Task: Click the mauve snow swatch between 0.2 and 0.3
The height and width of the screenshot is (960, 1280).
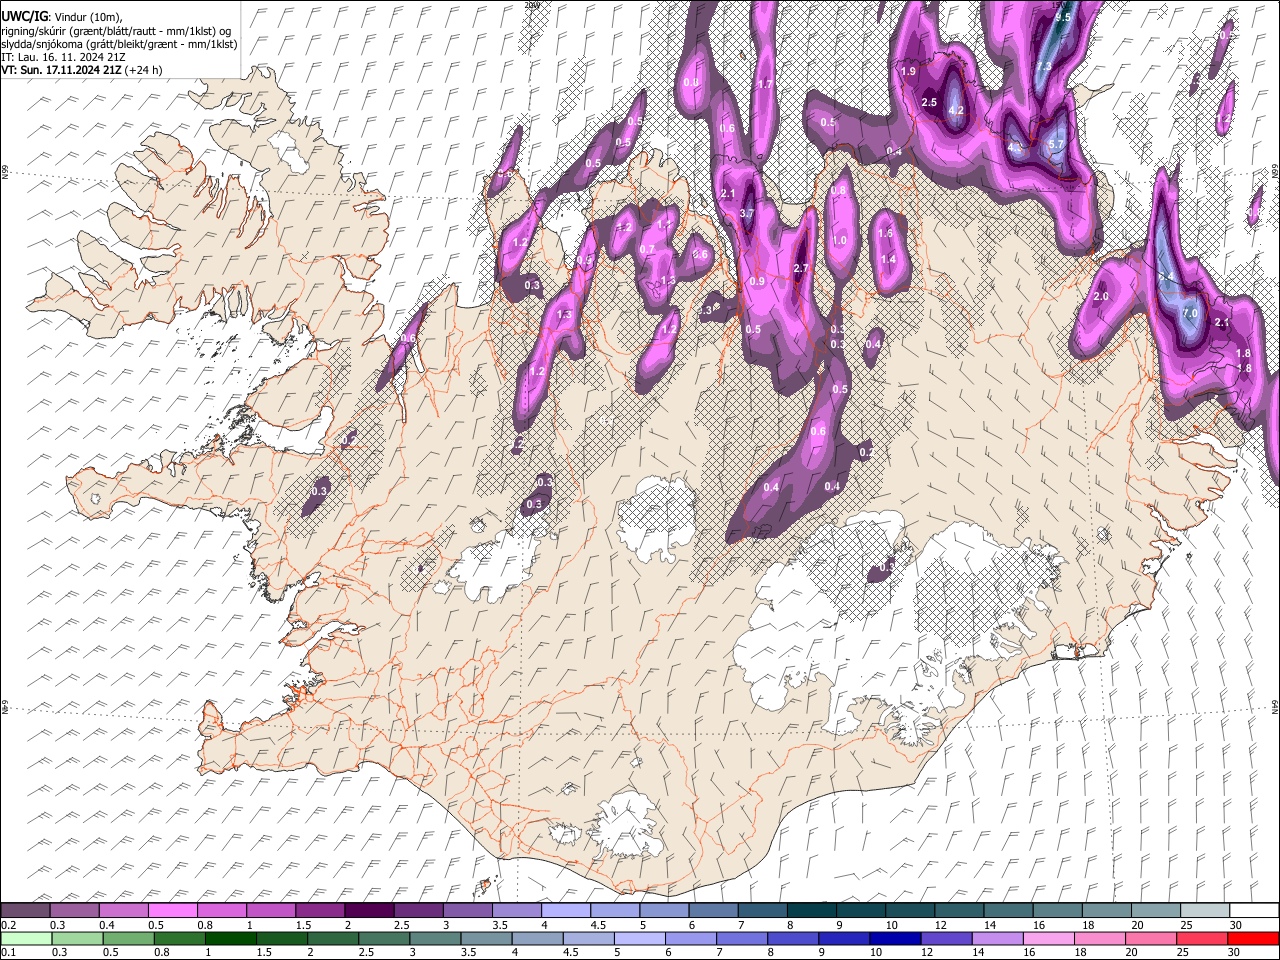Action: point(26,910)
